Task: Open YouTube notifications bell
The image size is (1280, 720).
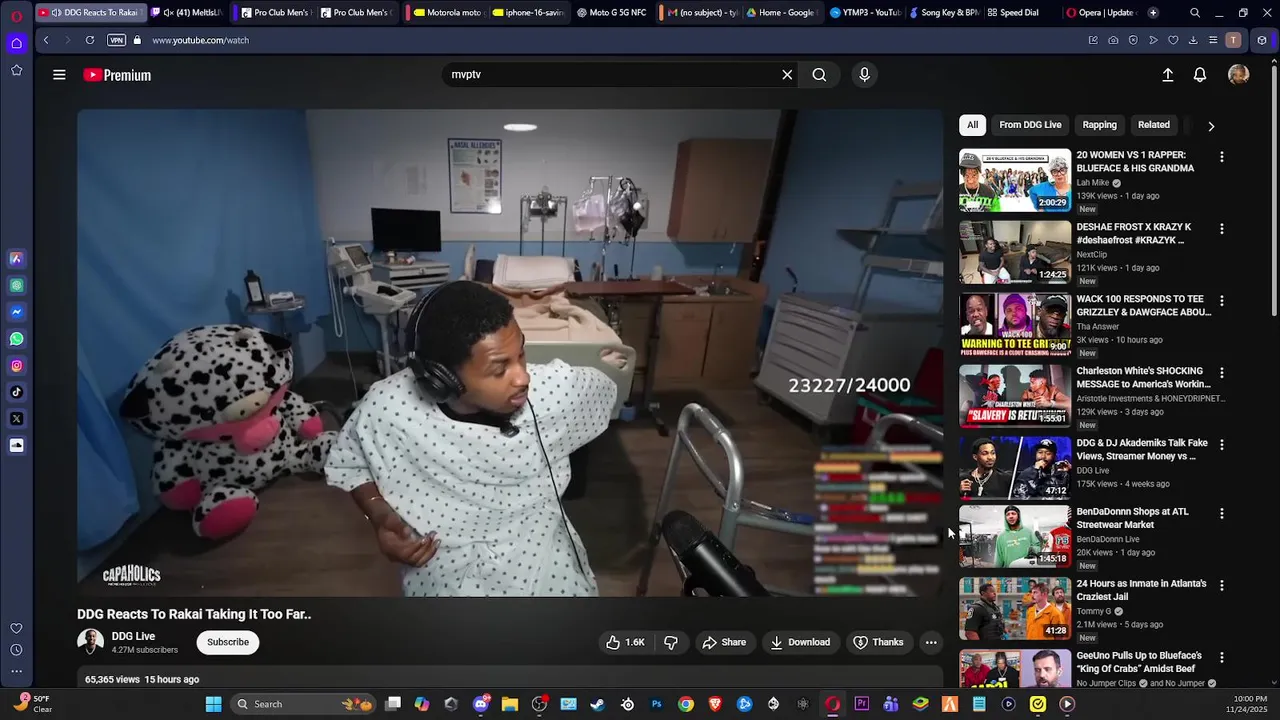Action: 1199,75
